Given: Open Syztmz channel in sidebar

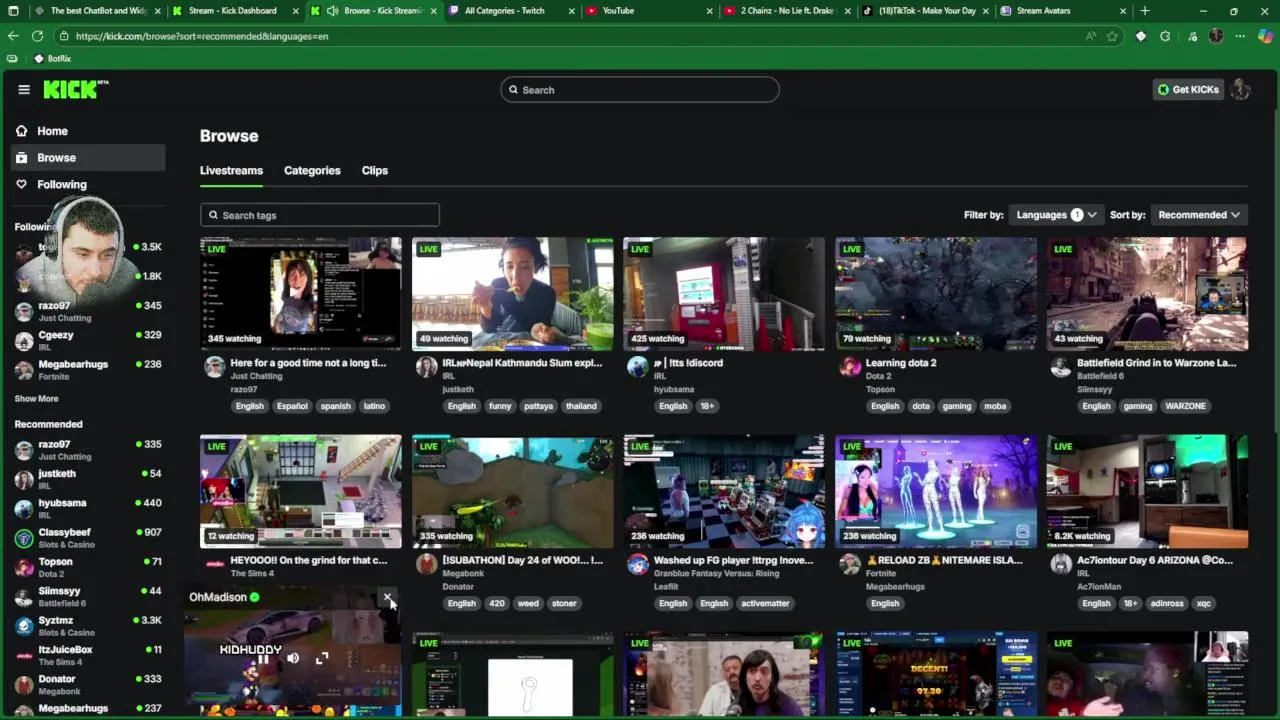Looking at the screenshot, I should [x=88, y=626].
